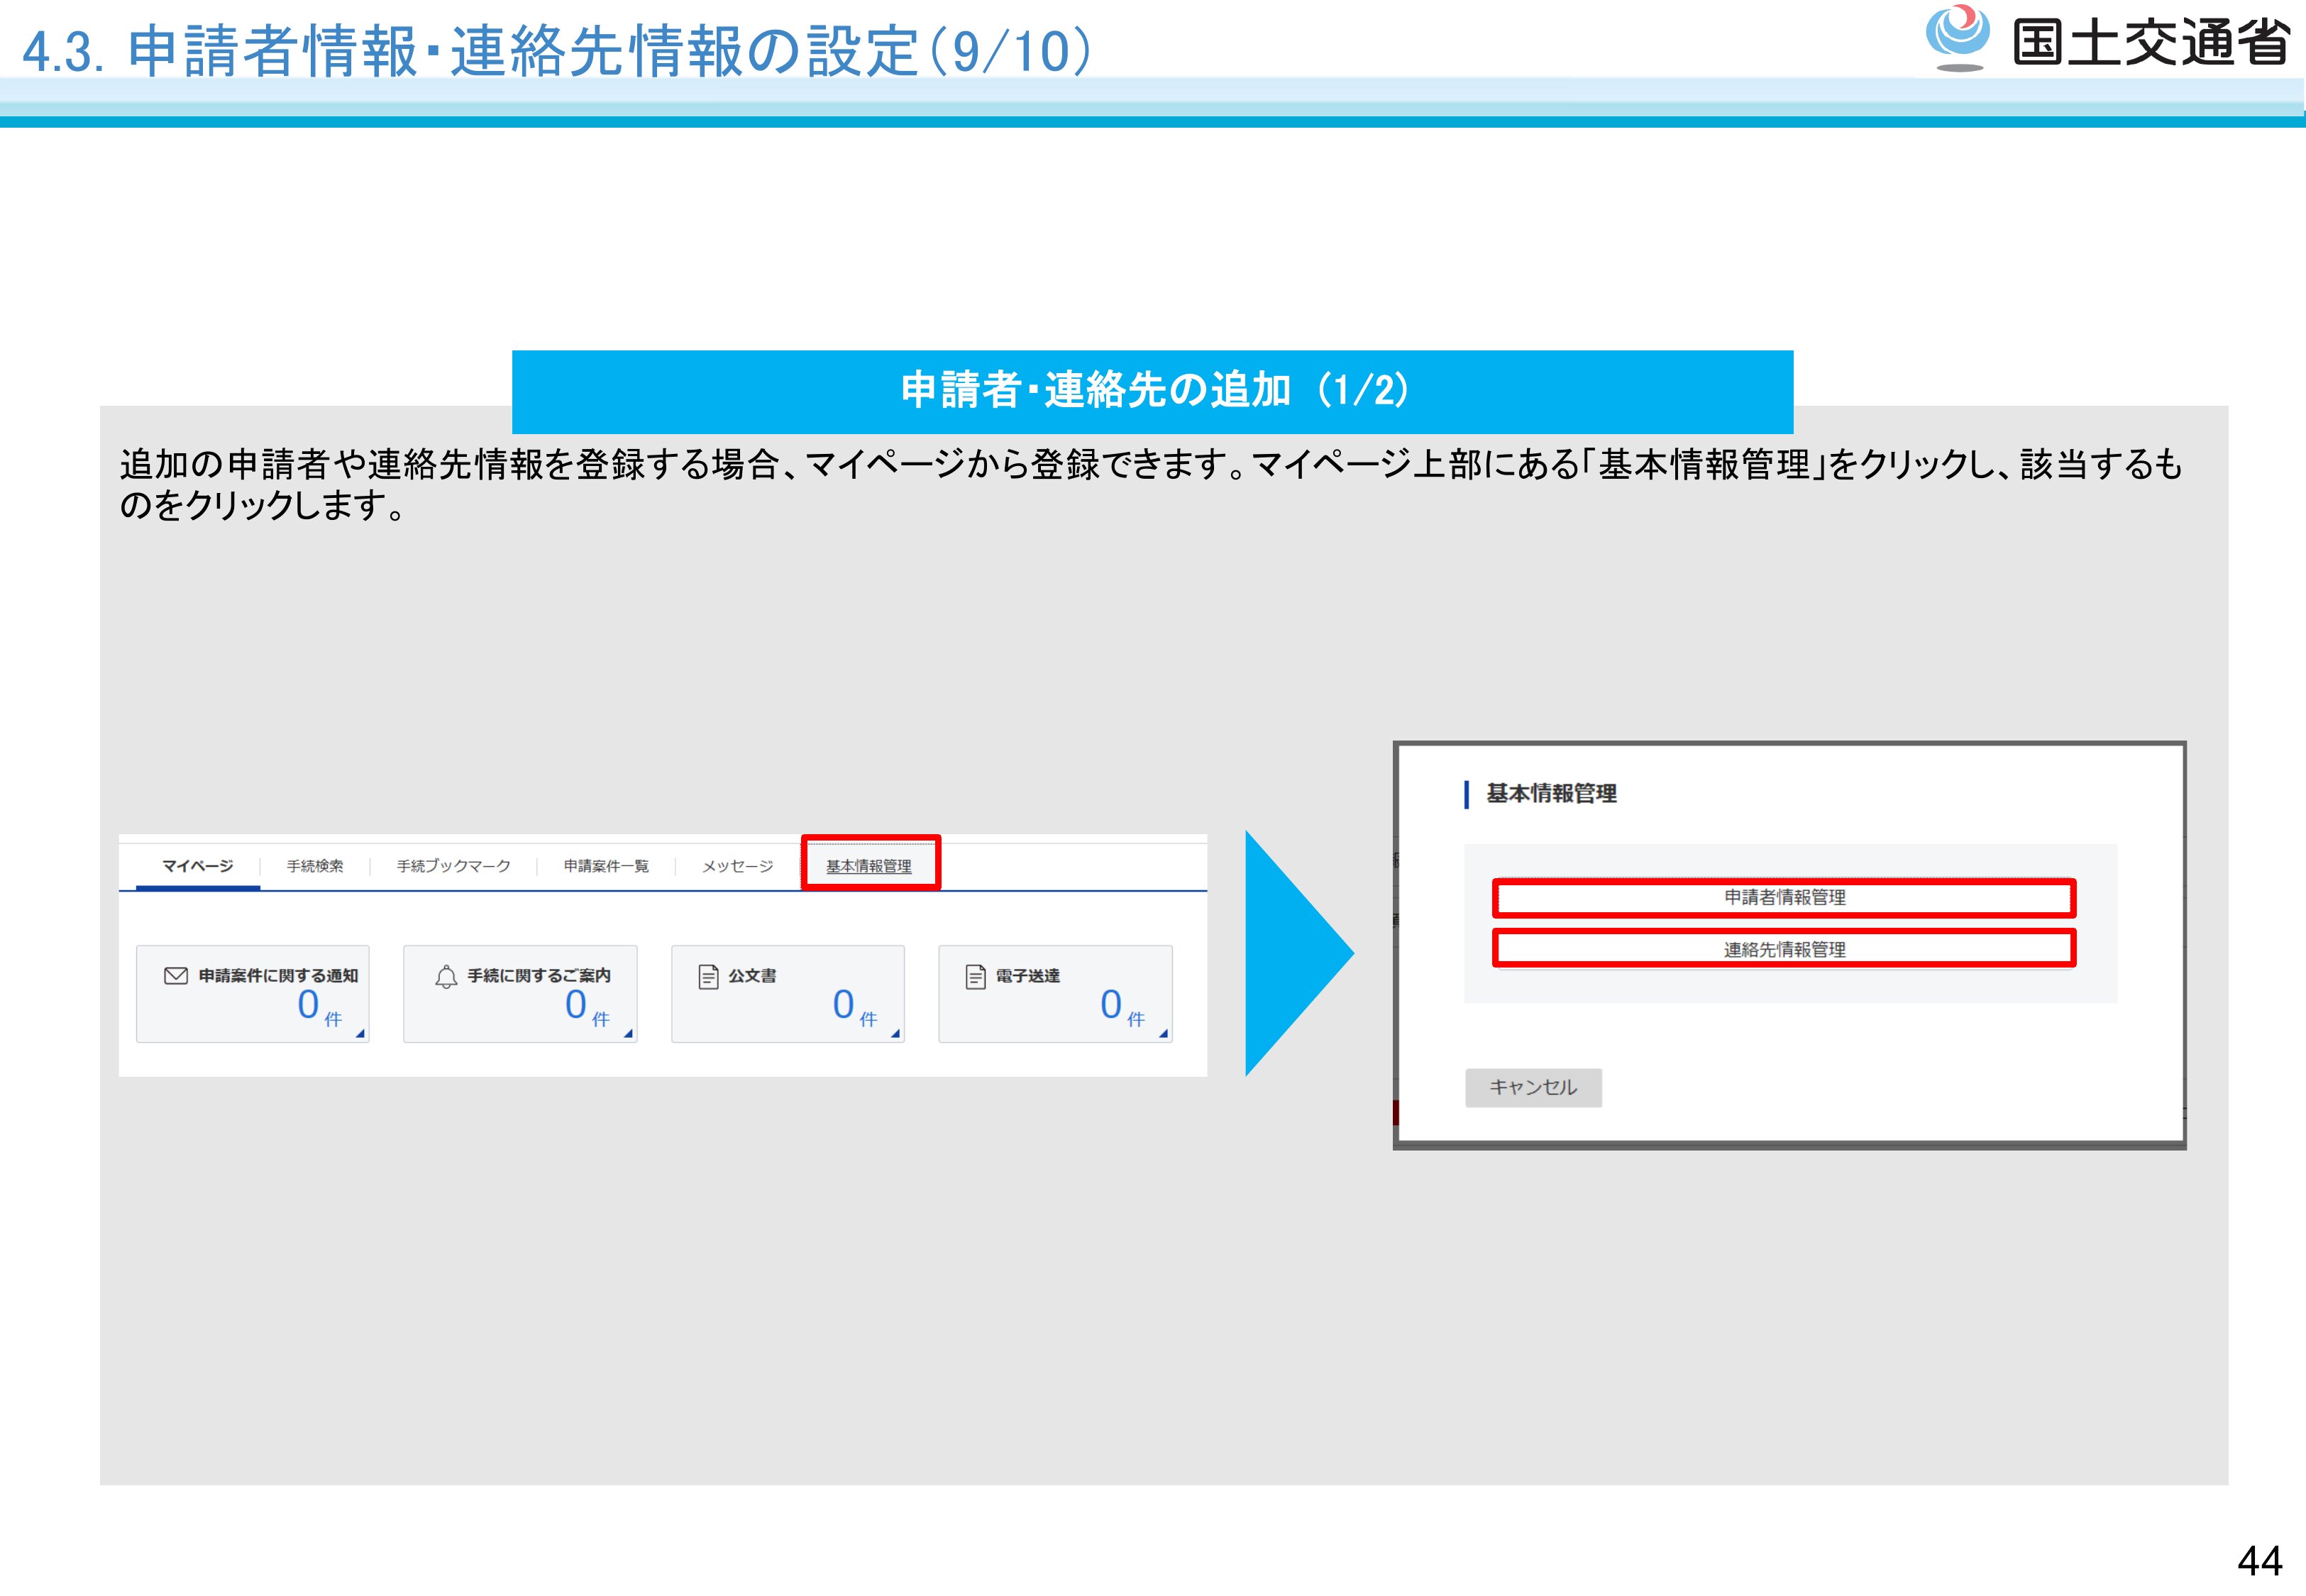This screenshot has width=2306, height=1596.
Task: Click 申請者情報管理 button
Action: 1784,898
